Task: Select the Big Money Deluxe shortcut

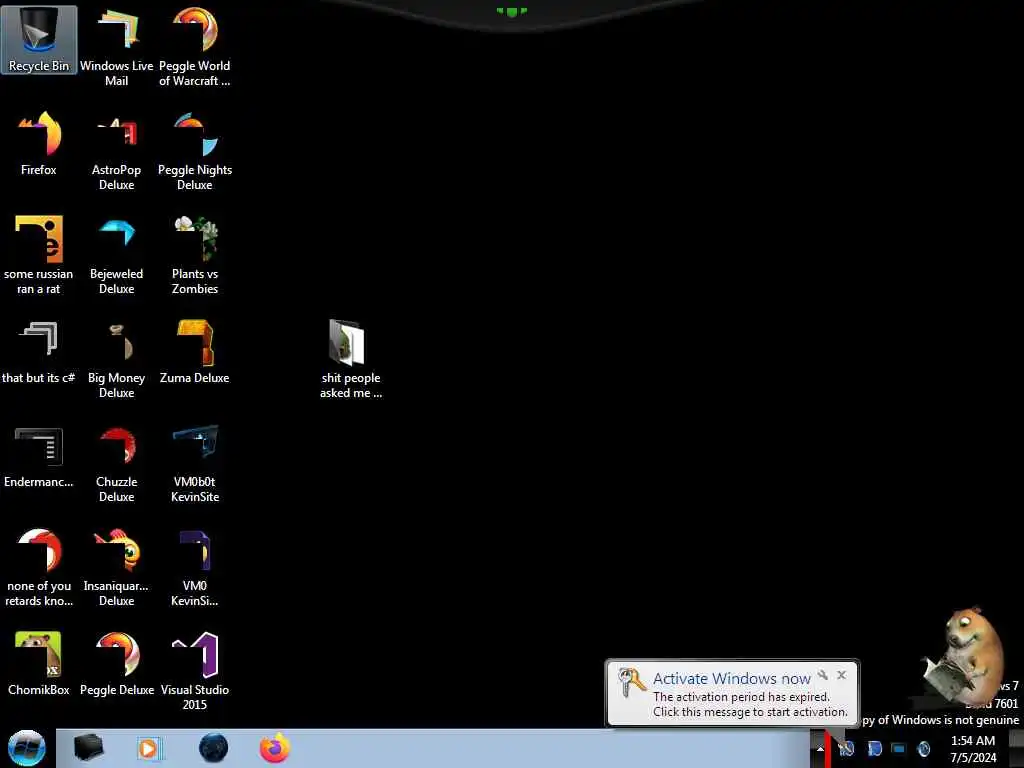Action: pyautogui.click(x=116, y=359)
